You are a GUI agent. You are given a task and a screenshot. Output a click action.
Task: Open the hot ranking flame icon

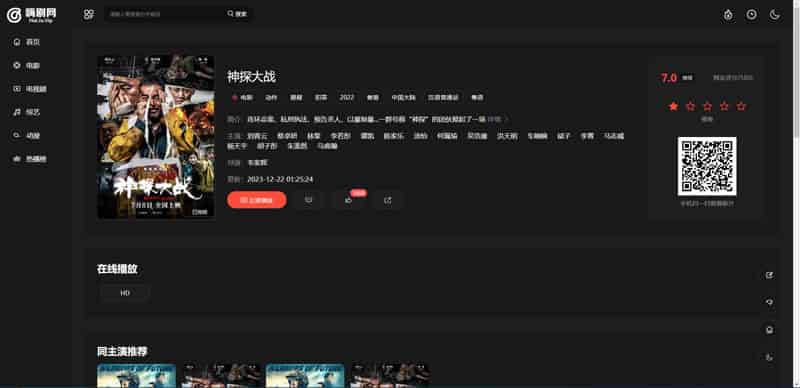click(728, 15)
